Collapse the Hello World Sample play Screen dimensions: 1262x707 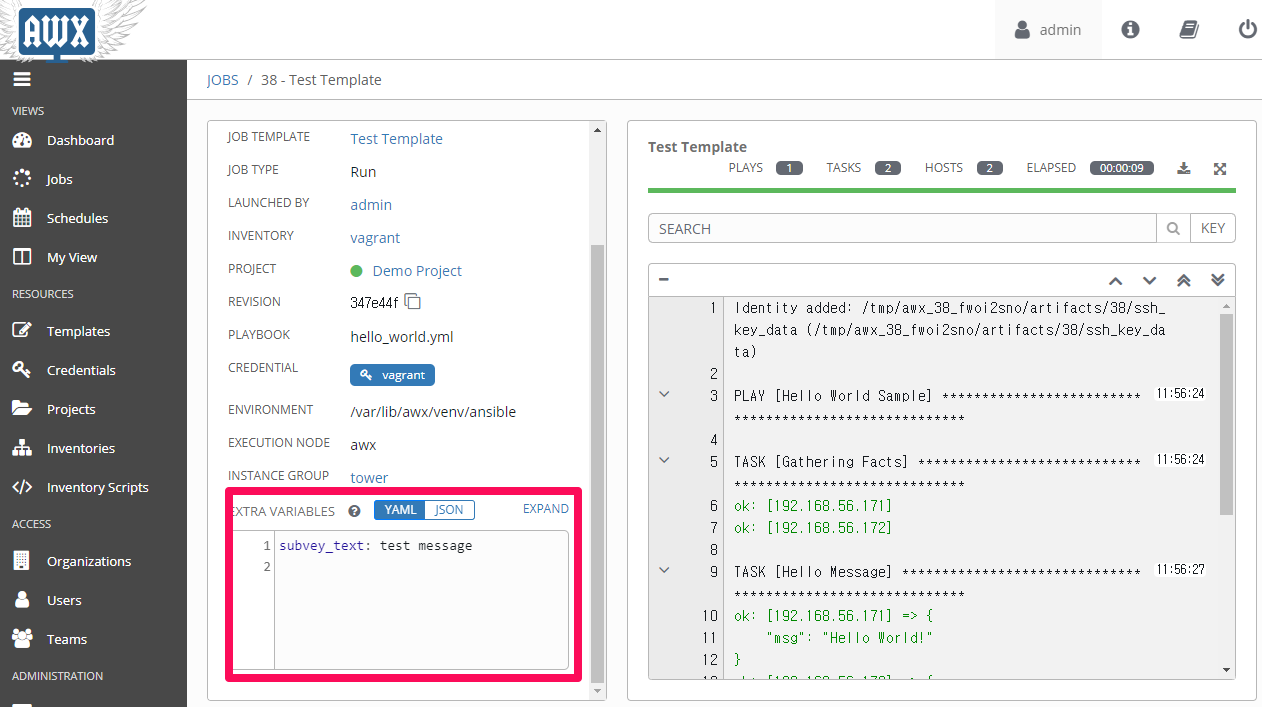click(663, 393)
